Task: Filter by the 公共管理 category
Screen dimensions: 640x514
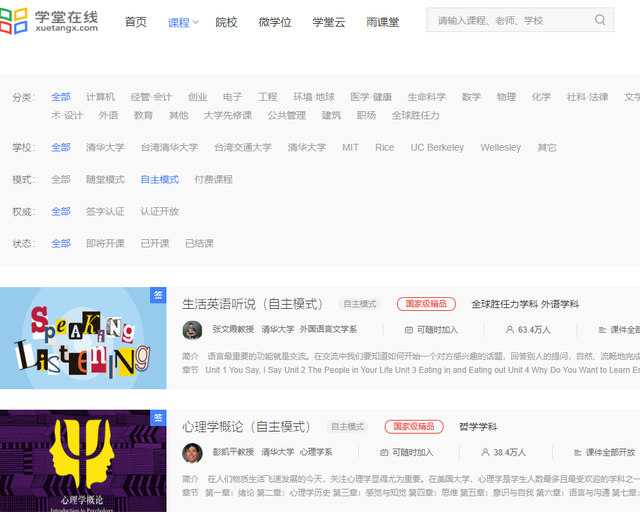Action: coord(287,116)
